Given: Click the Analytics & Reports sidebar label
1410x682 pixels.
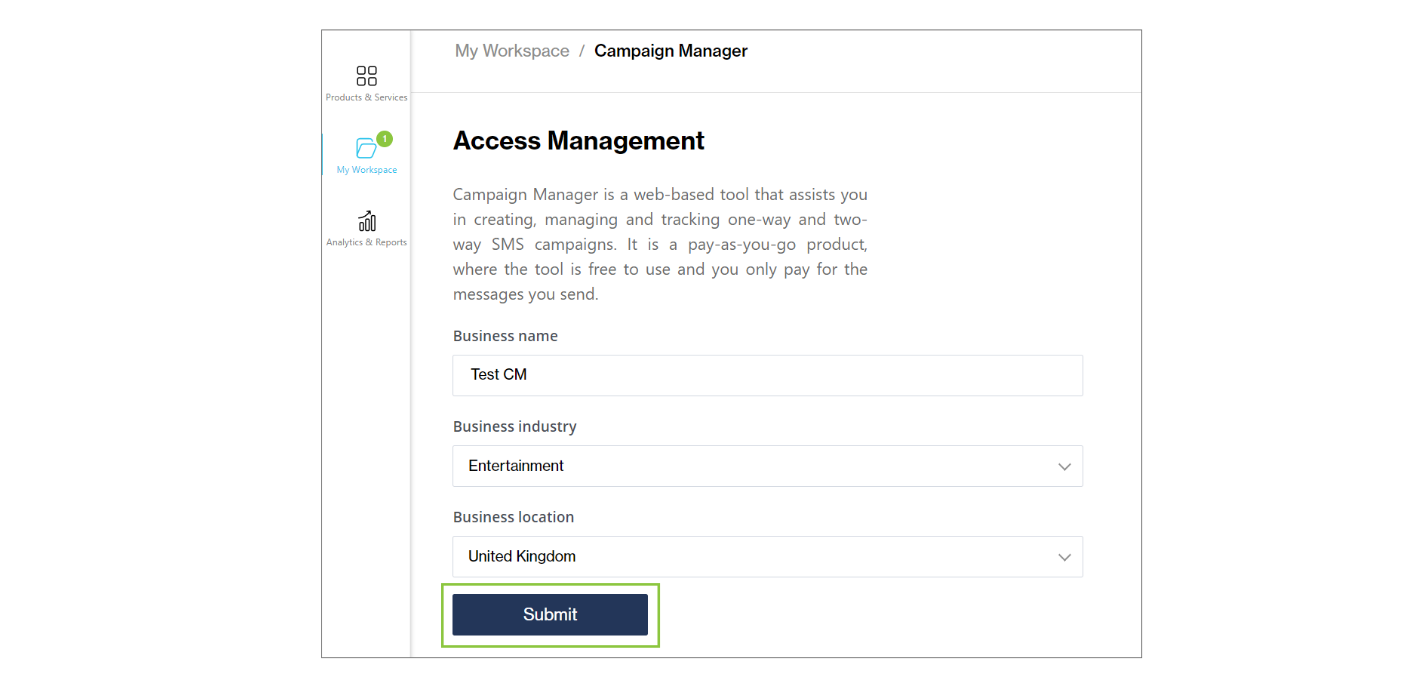Looking at the screenshot, I should pos(366,242).
